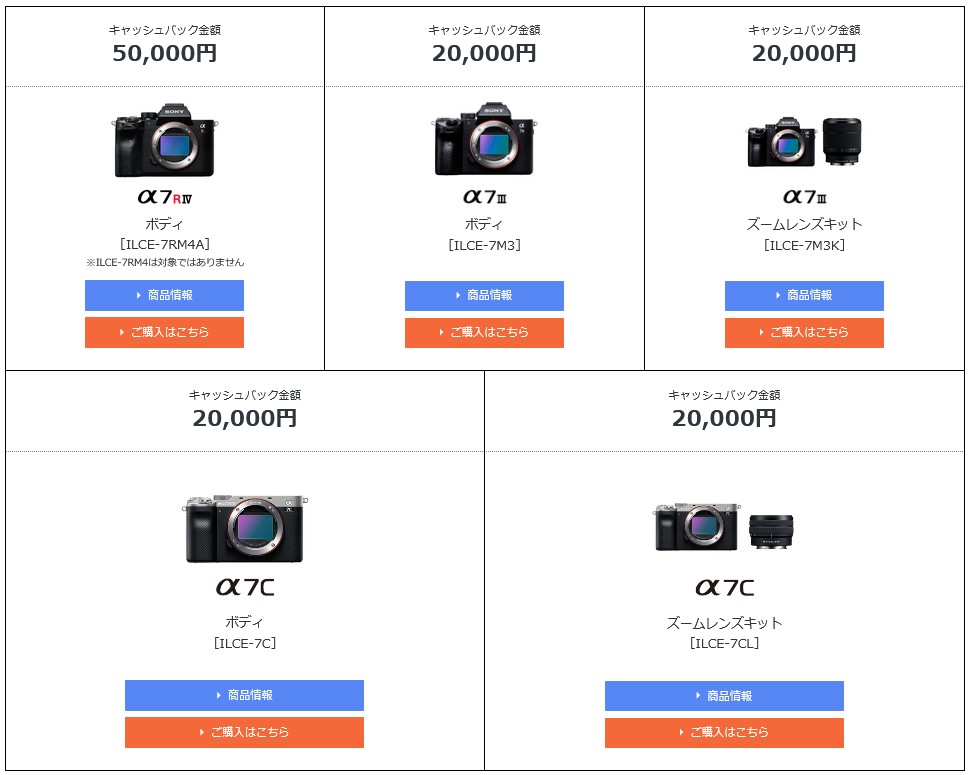Click ご購入はこちら for ILCE-7CL kit
972x775 pixels.
click(x=724, y=733)
